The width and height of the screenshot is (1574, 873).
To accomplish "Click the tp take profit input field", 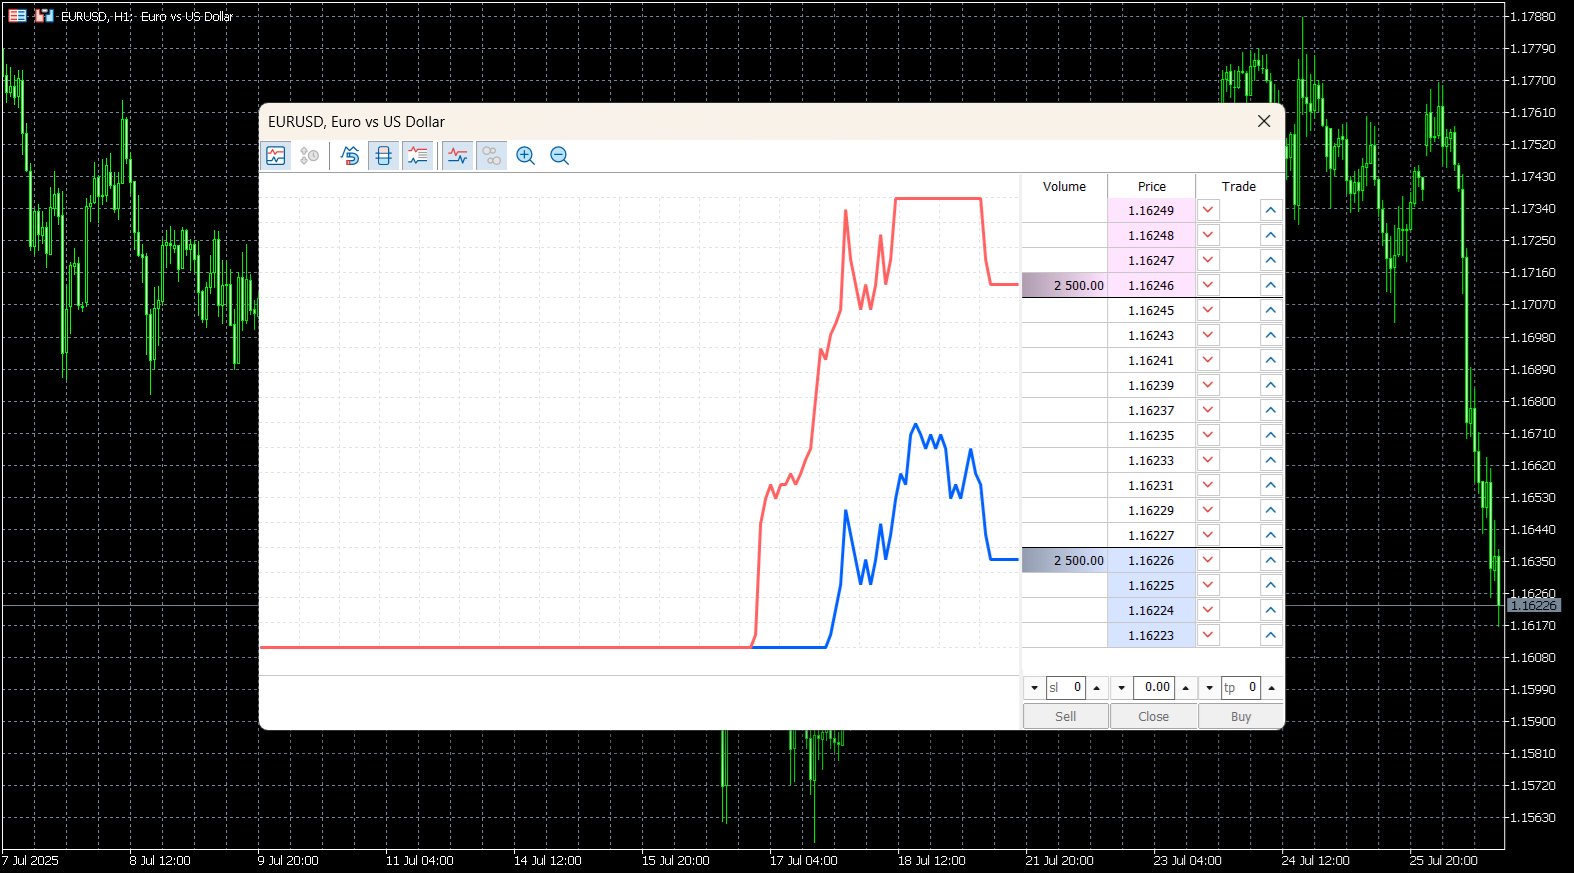I will 1241,688.
